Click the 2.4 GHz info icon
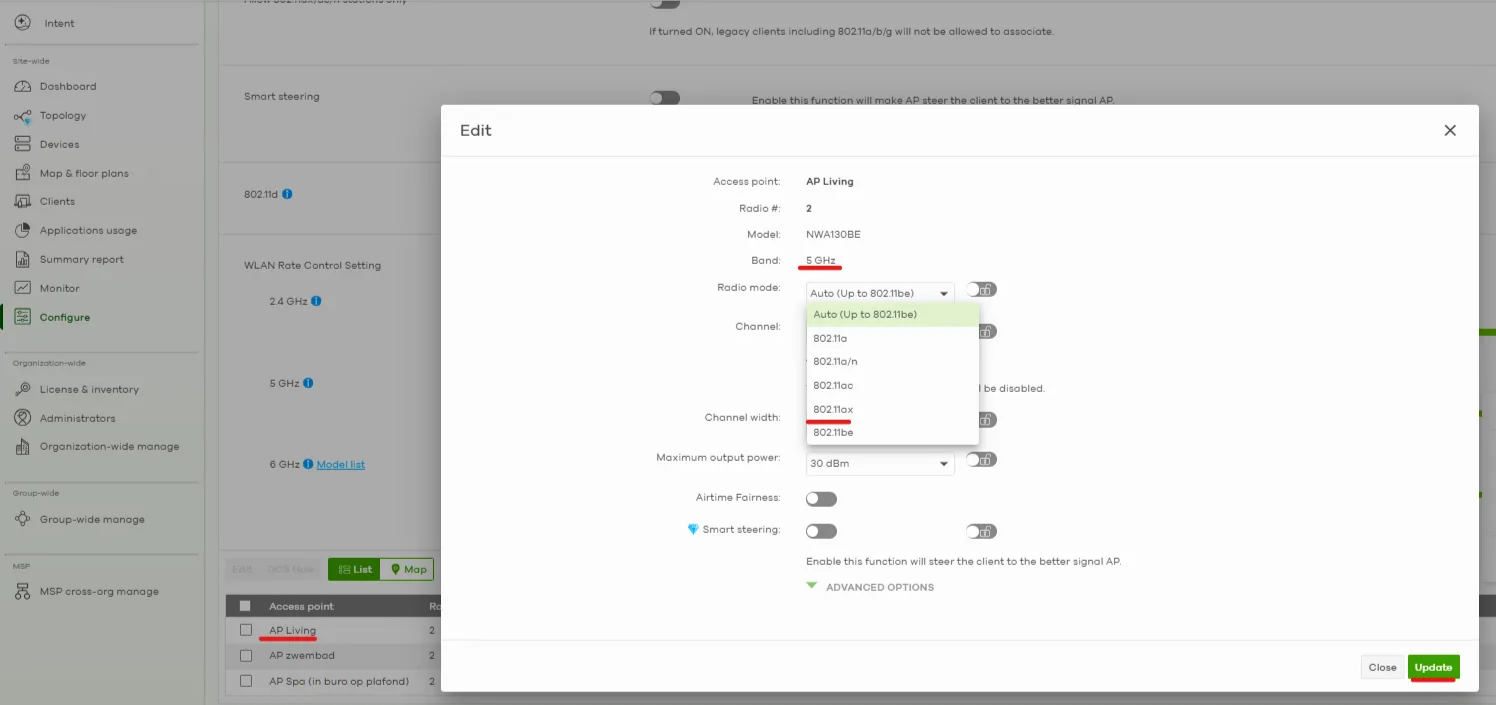Viewport: 1496px width, 705px height. click(316, 301)
